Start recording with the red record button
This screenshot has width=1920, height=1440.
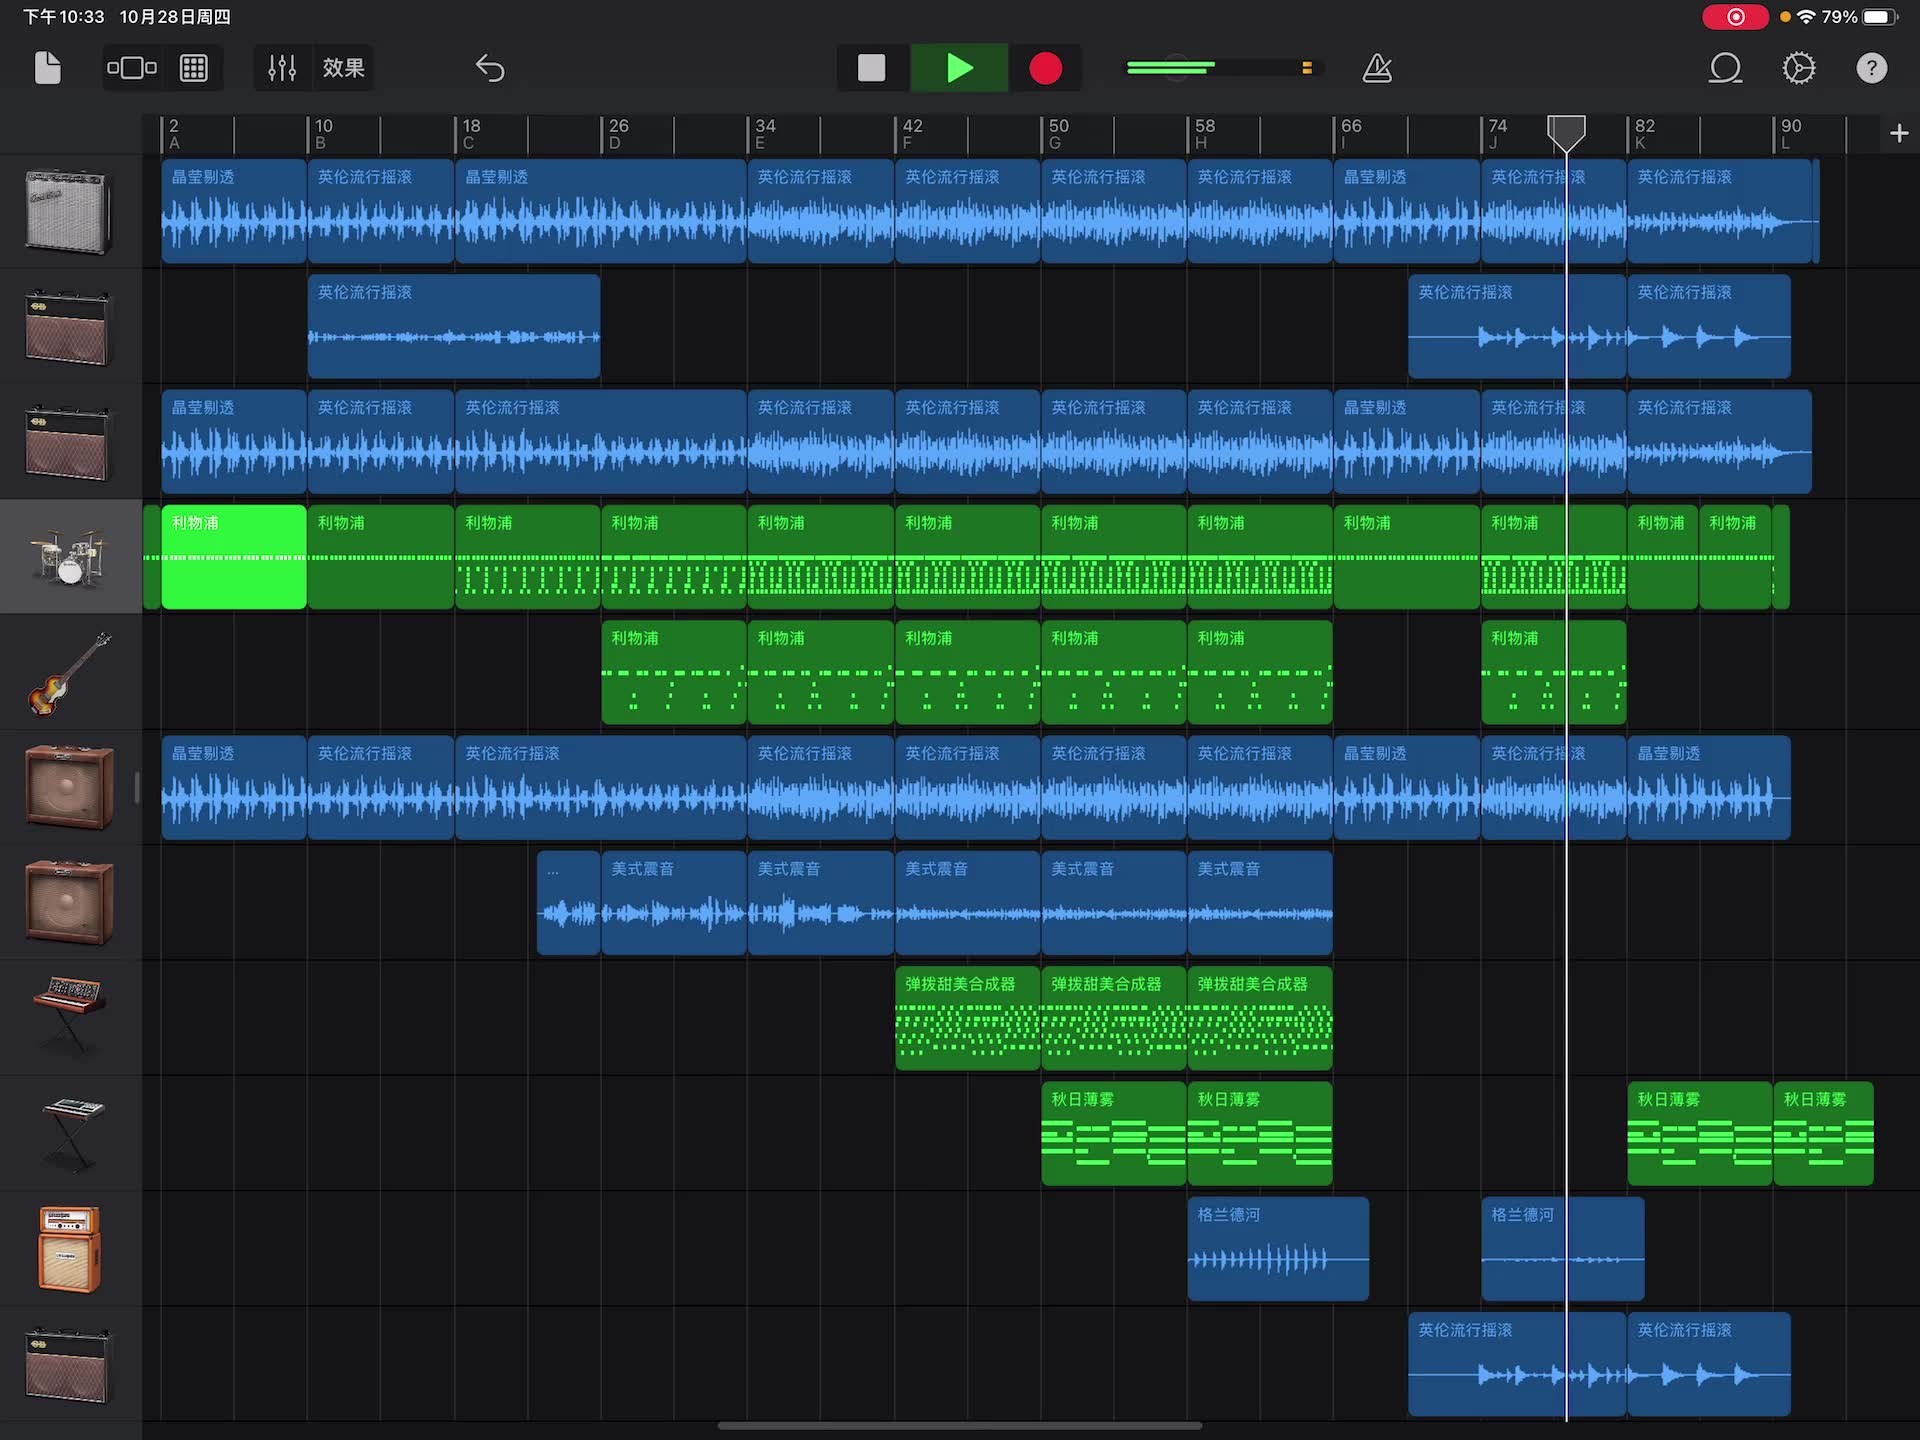[1045, 68]
